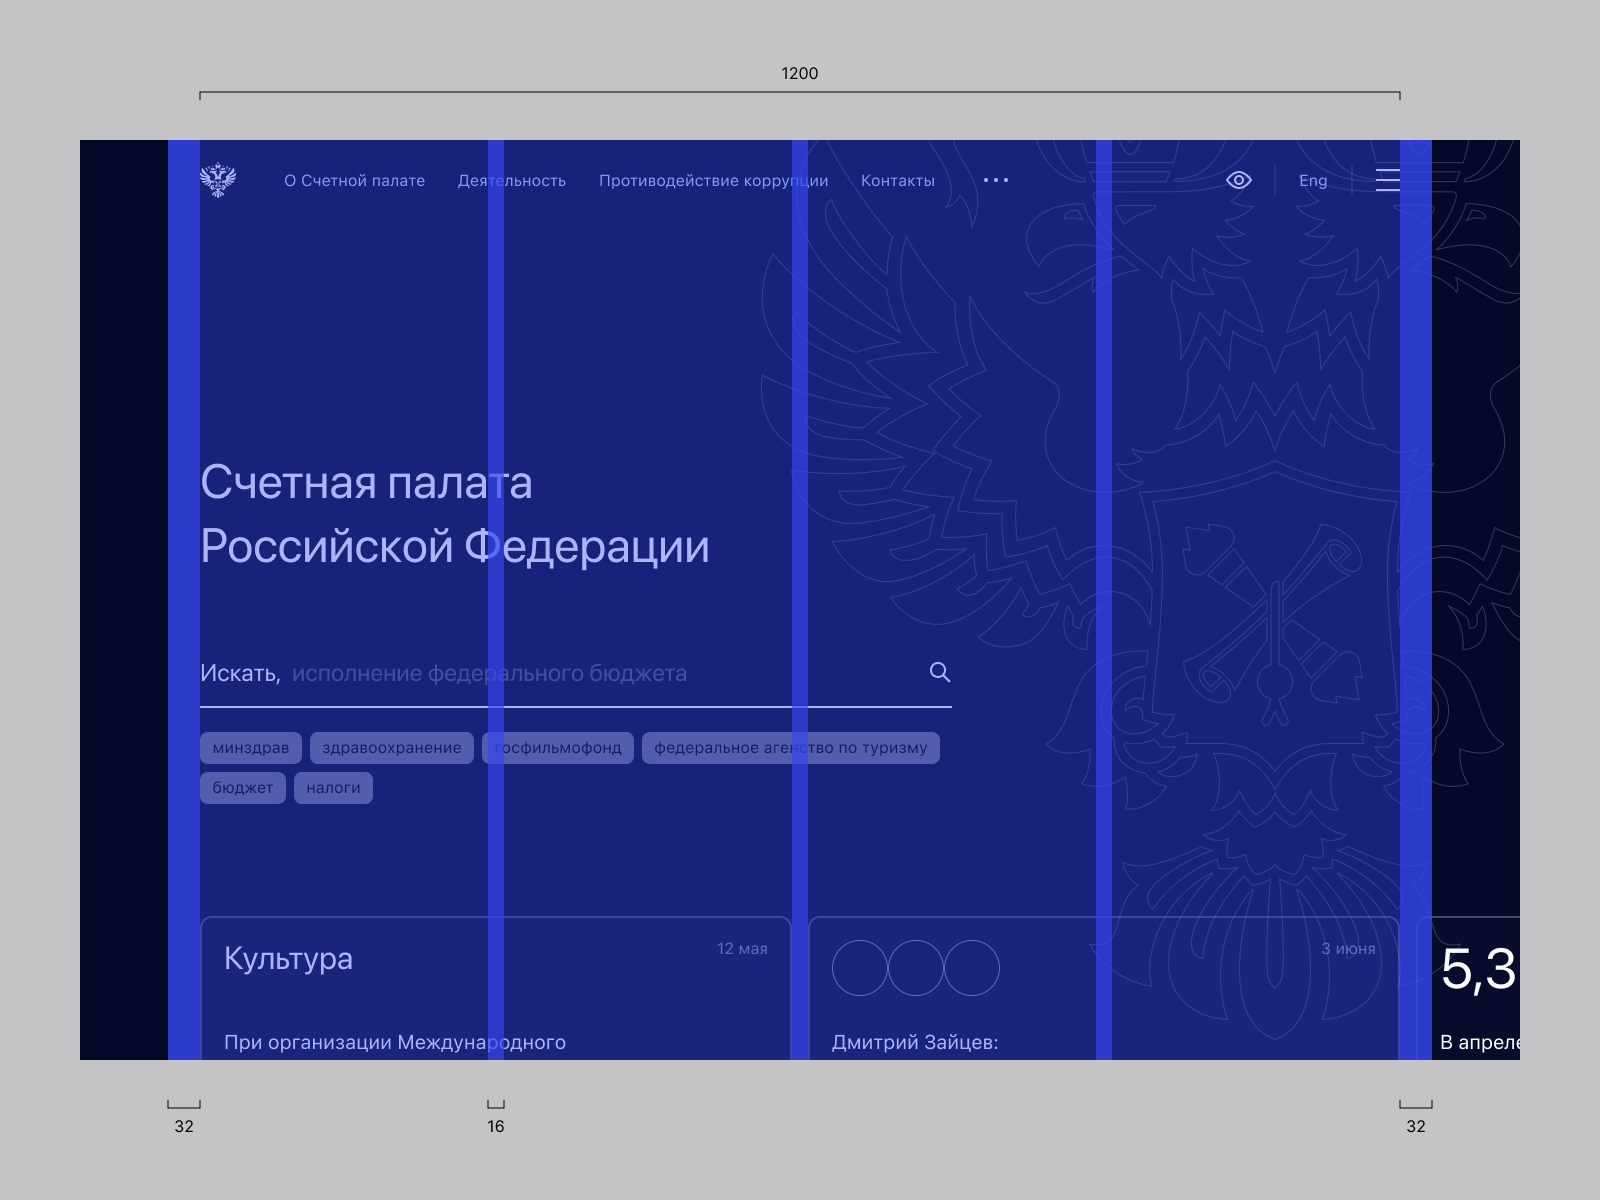The height and width of the screenshot is (1200, 1600).
Task: Select the 'здравоохранение' search tag
Action: tap(391, 748)
